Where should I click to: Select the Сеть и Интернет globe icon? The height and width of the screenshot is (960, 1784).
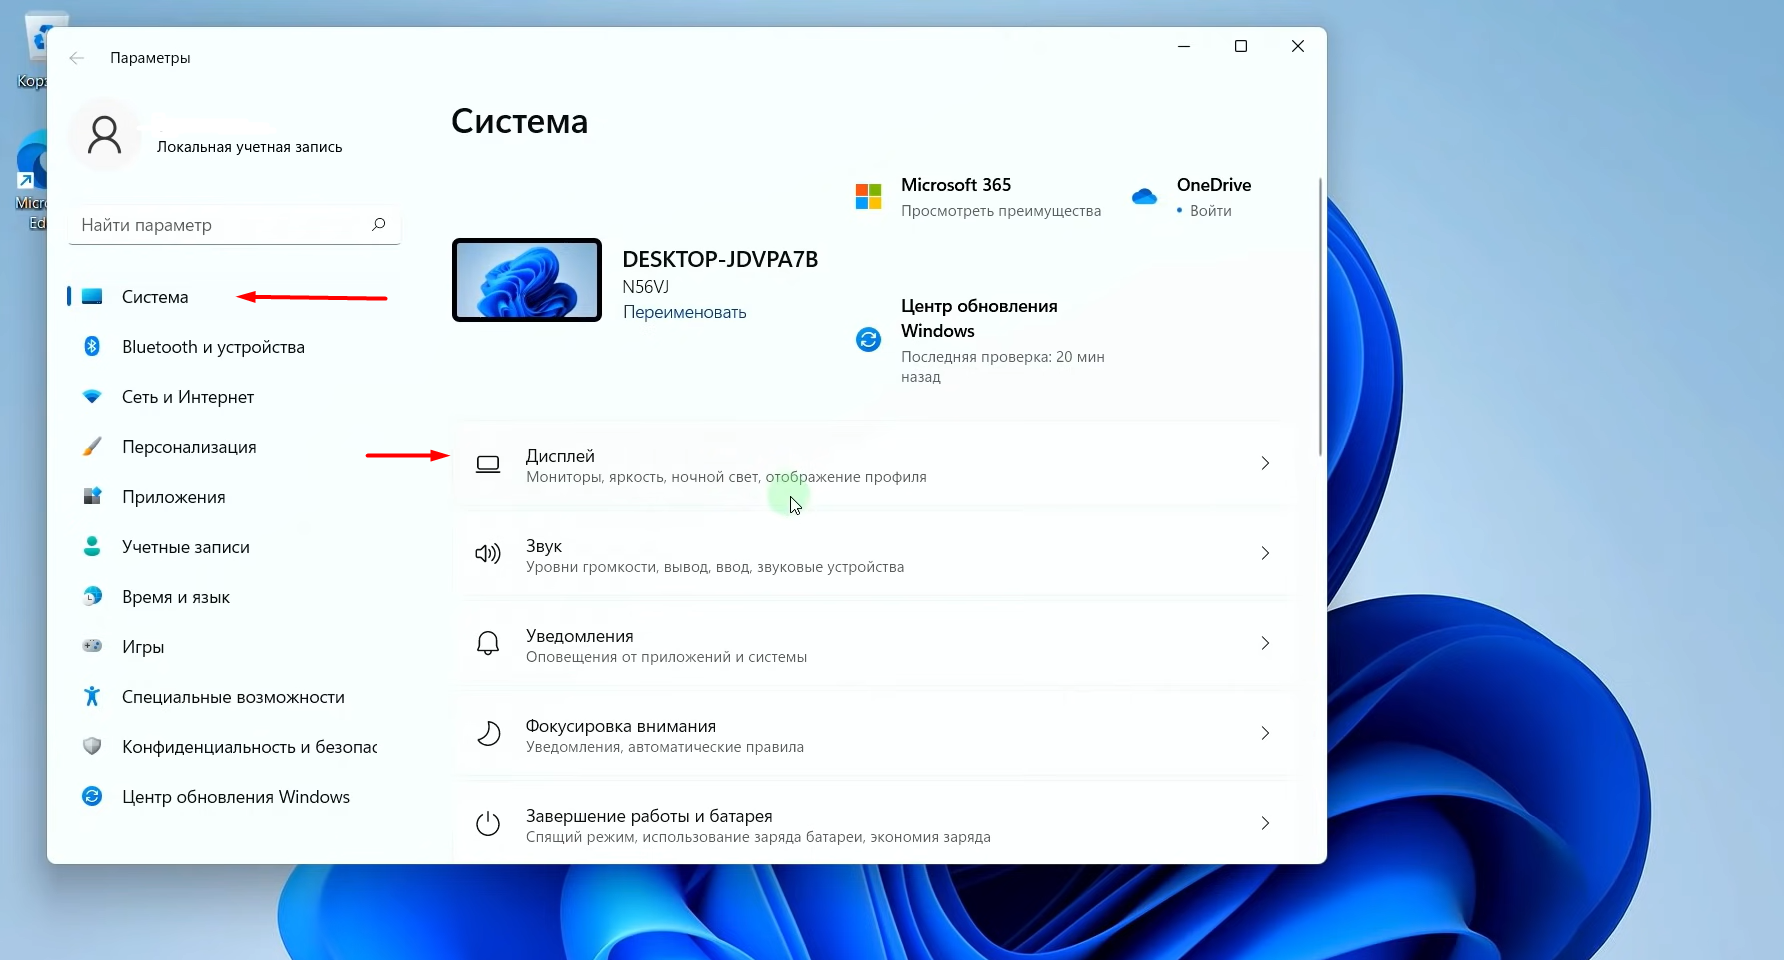coord(91,396)
